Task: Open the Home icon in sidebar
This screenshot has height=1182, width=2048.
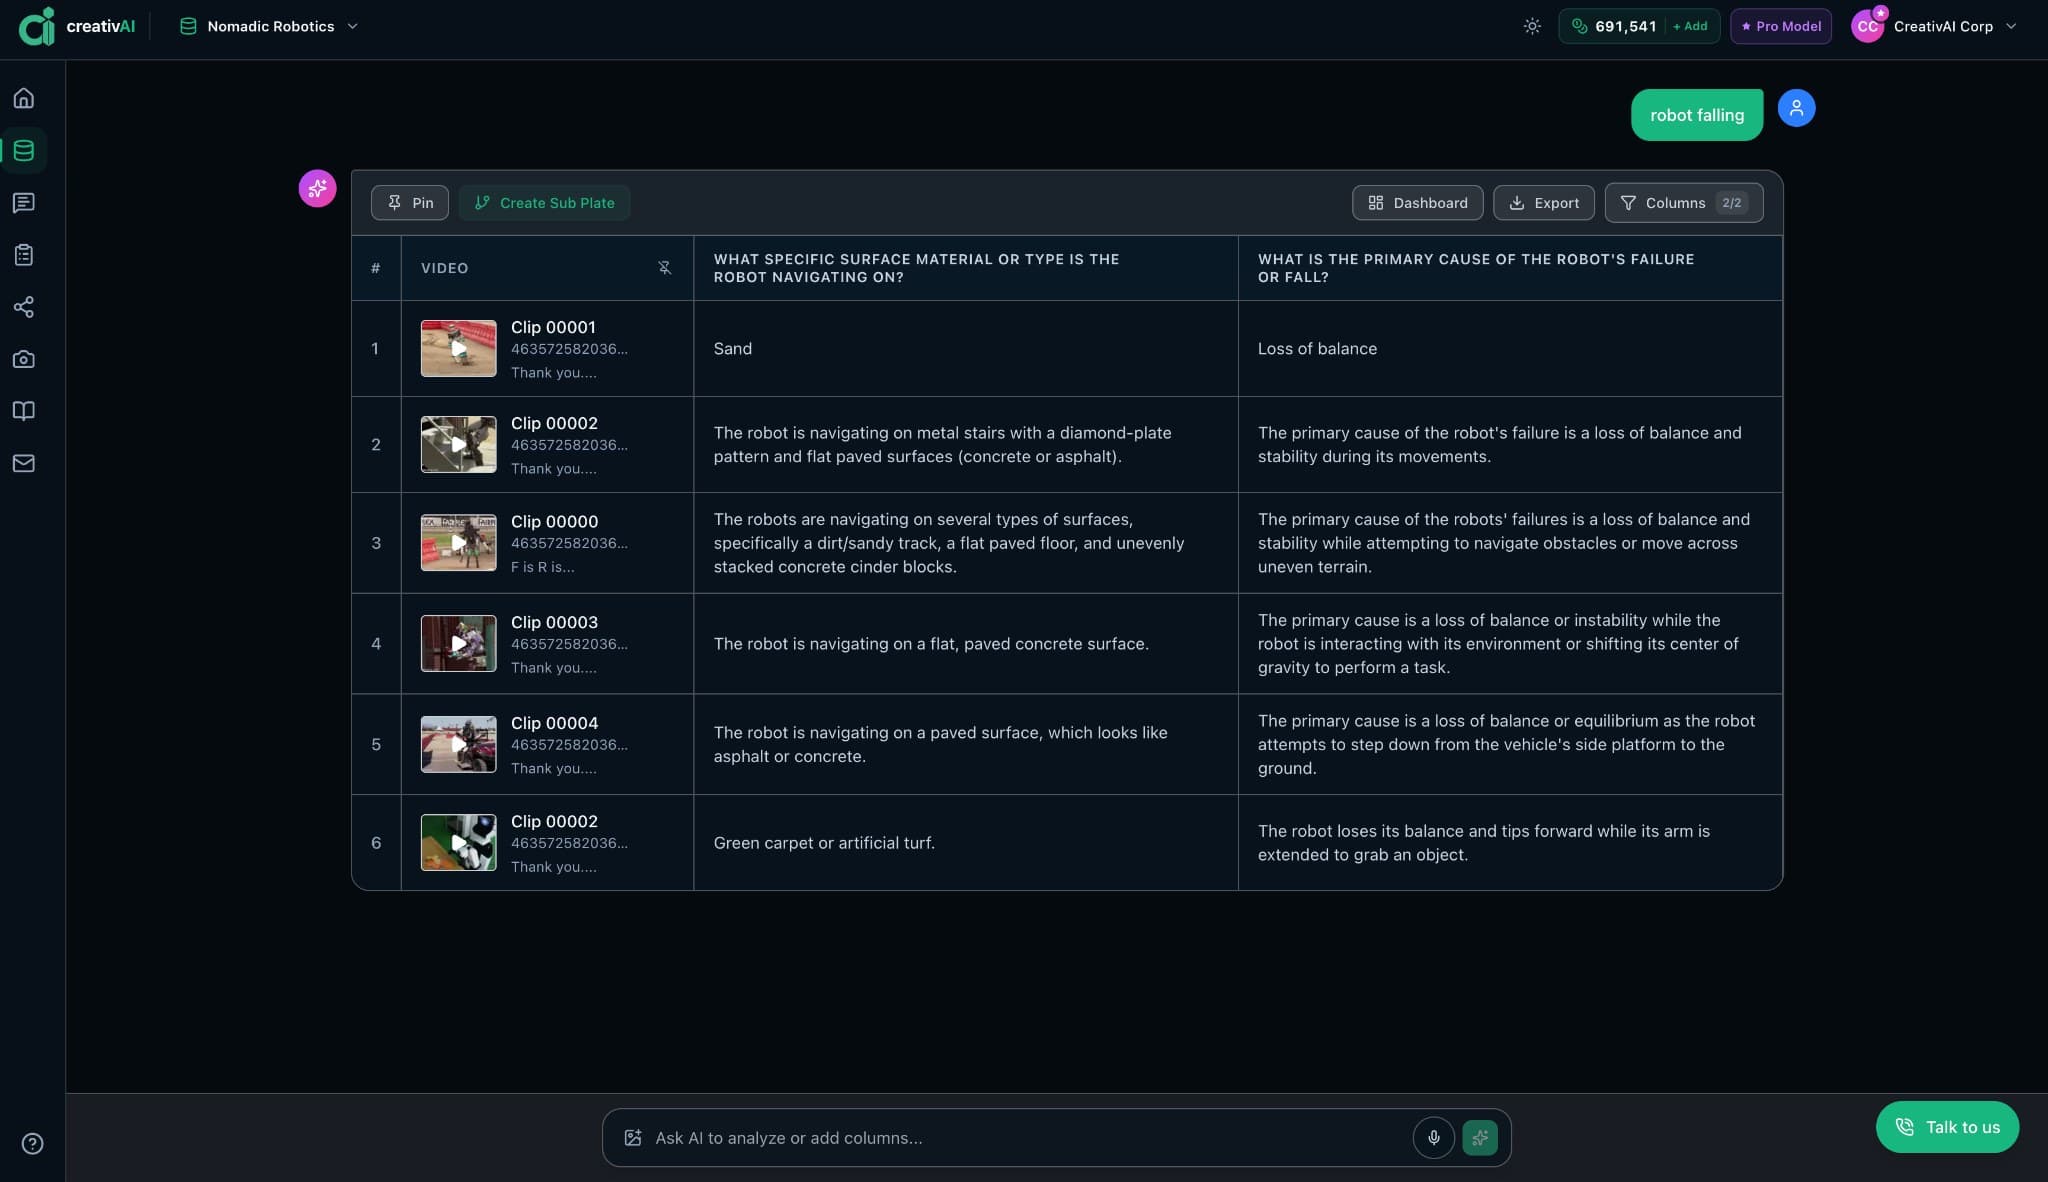Action: click(x=24, y=98)
